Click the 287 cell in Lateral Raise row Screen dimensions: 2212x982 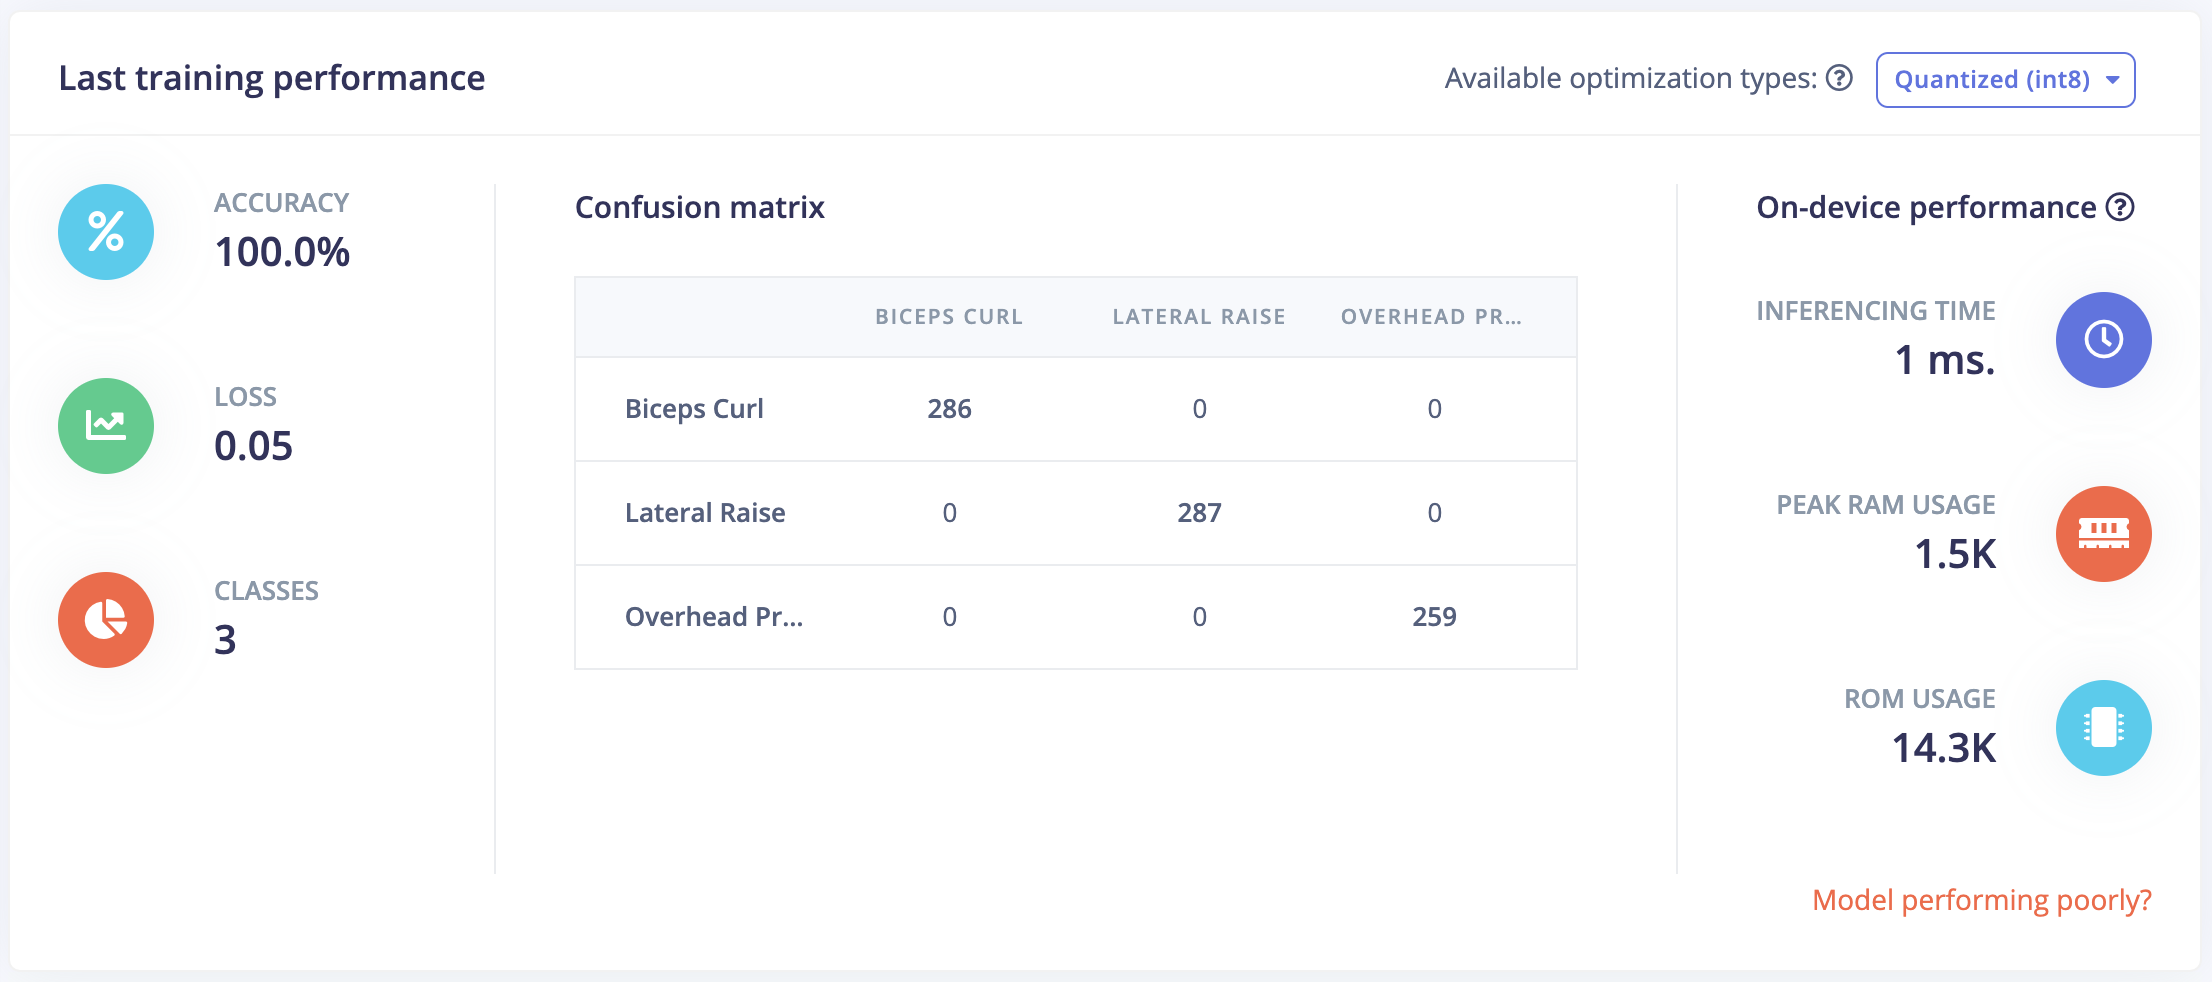(x=1199, y=513)
